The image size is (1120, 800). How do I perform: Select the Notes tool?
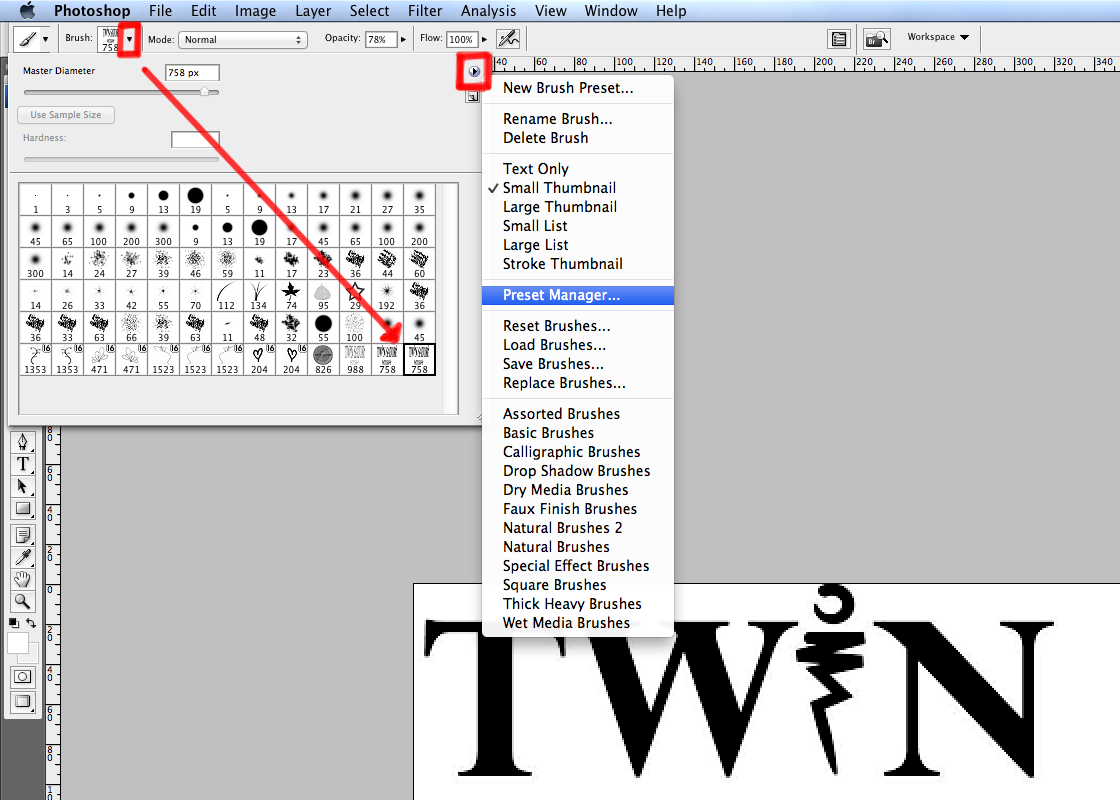23,535
